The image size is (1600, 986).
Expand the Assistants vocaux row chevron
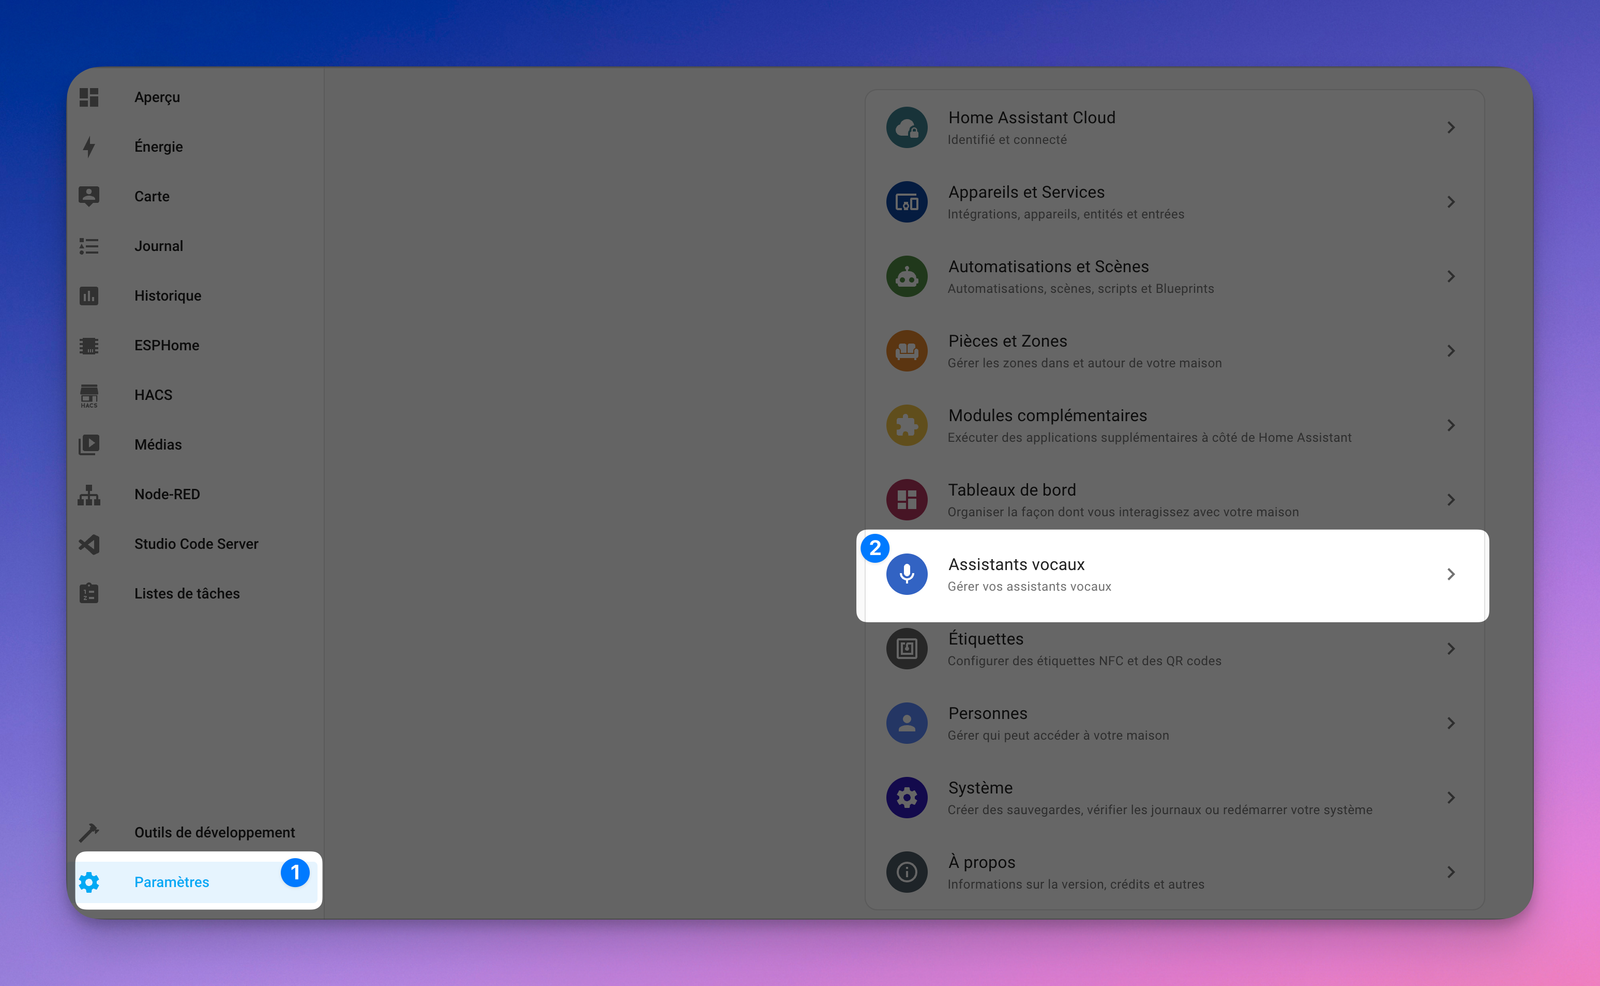click(1451, 574)
